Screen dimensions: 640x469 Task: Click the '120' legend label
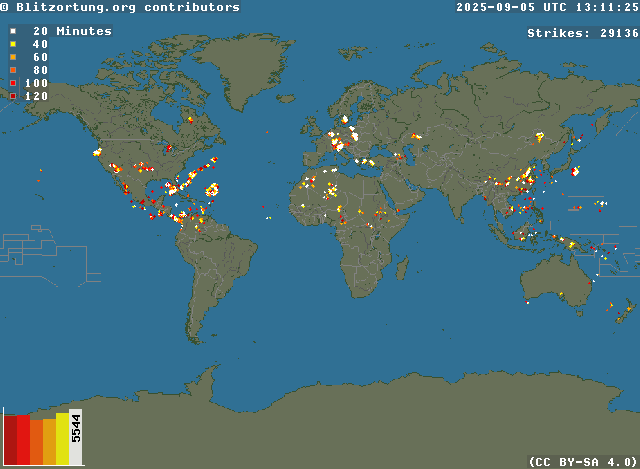[36, 96]
